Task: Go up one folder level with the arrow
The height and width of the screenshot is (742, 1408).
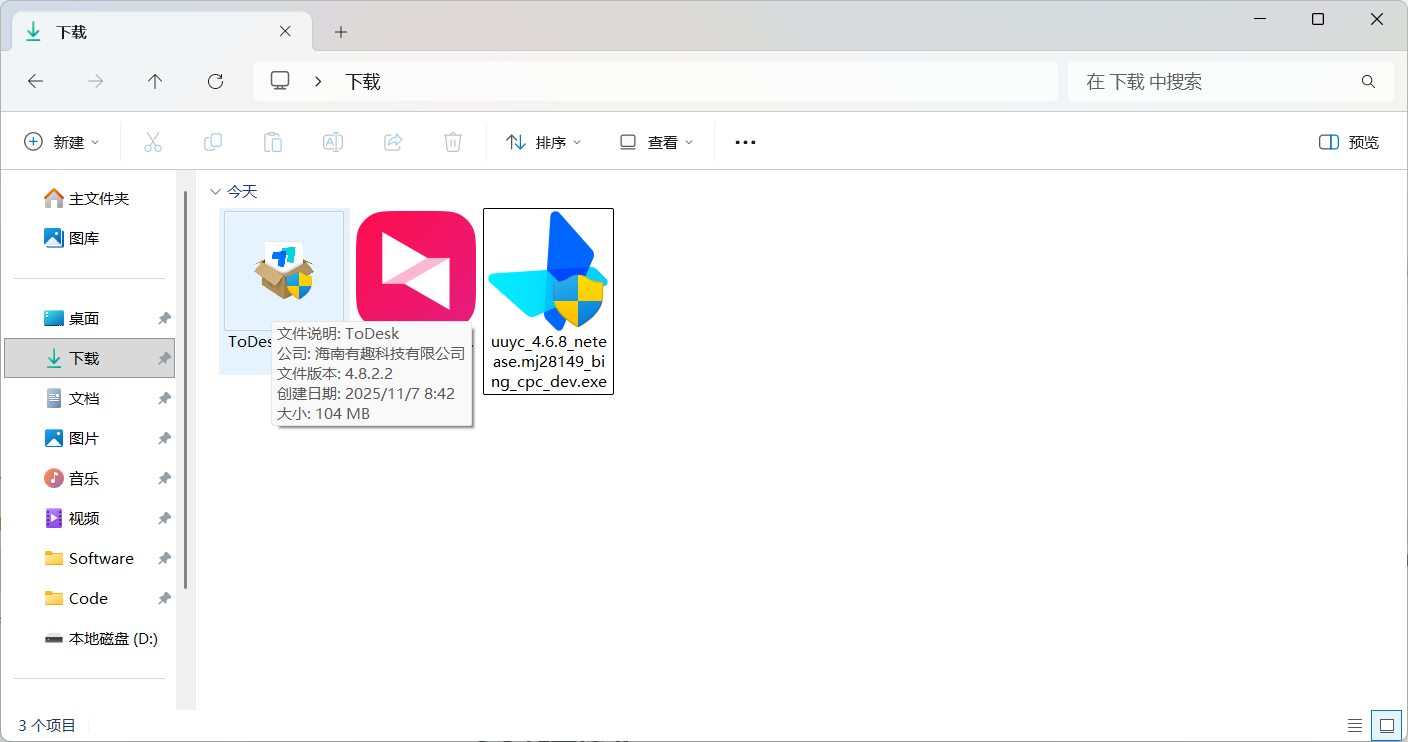Action: point(155,81)
